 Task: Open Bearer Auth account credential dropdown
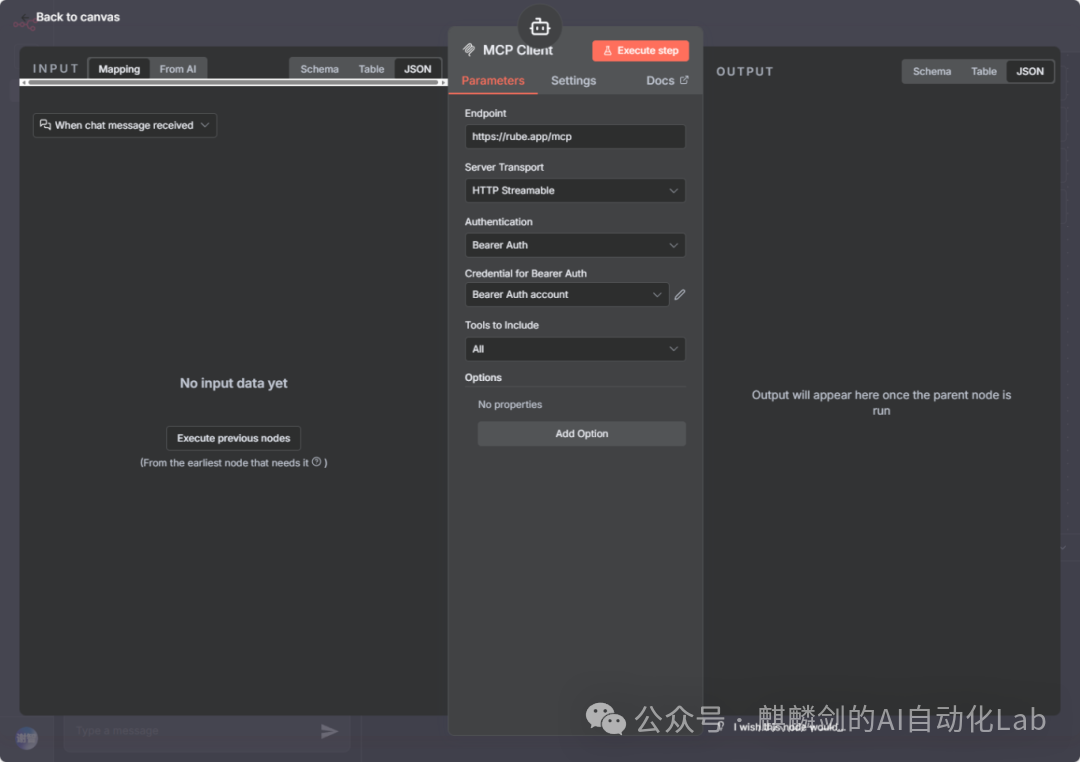pos(567,295)
